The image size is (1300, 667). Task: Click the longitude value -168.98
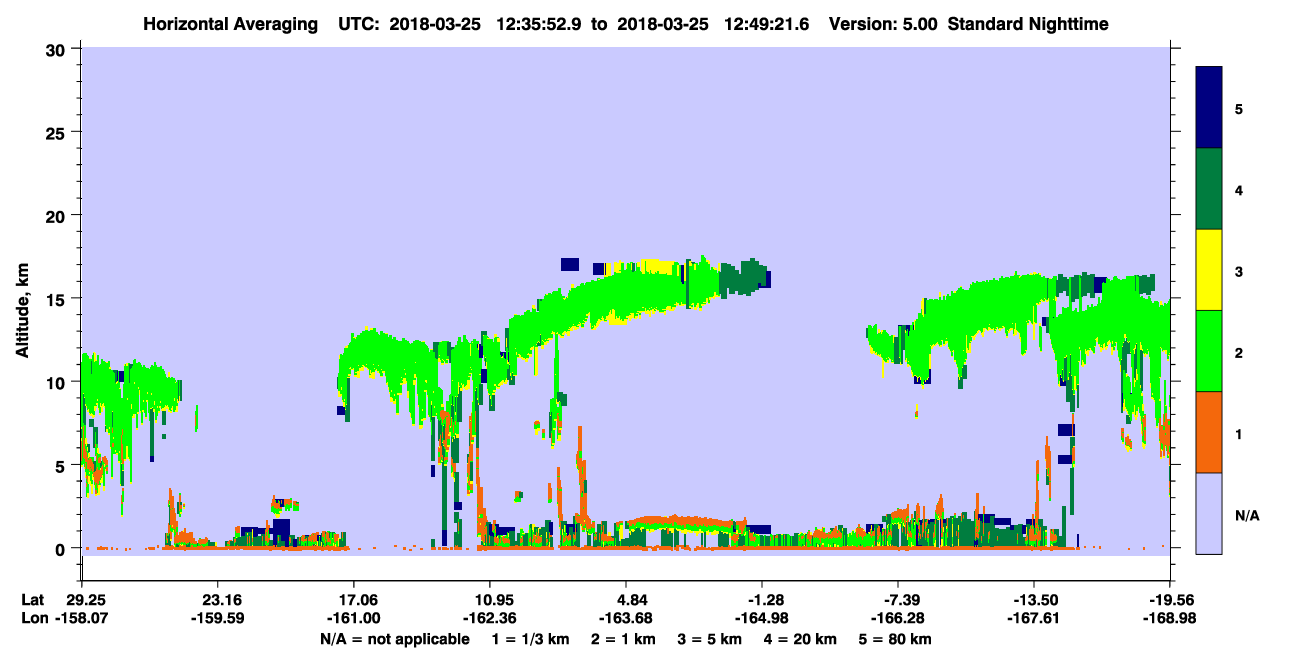[x=1169, y=618]
